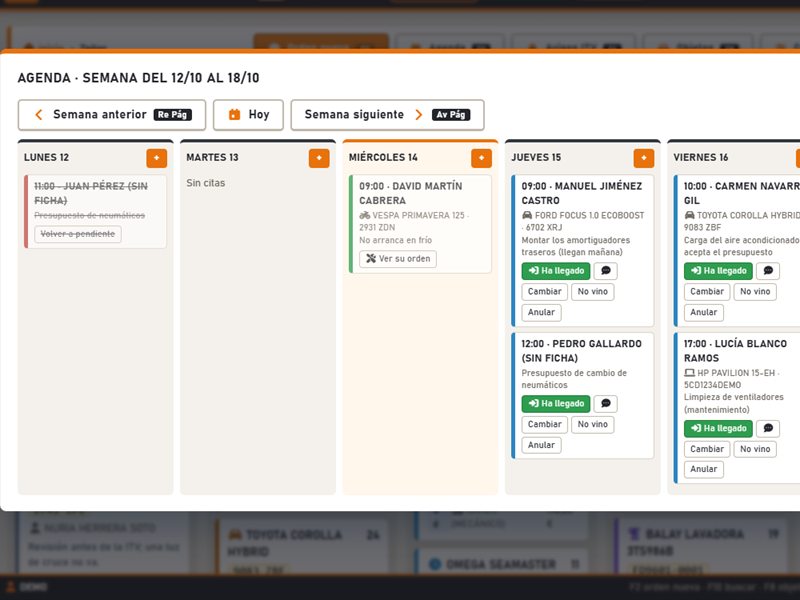Mark Carmen Navarro as No vino

click(755, 292)
